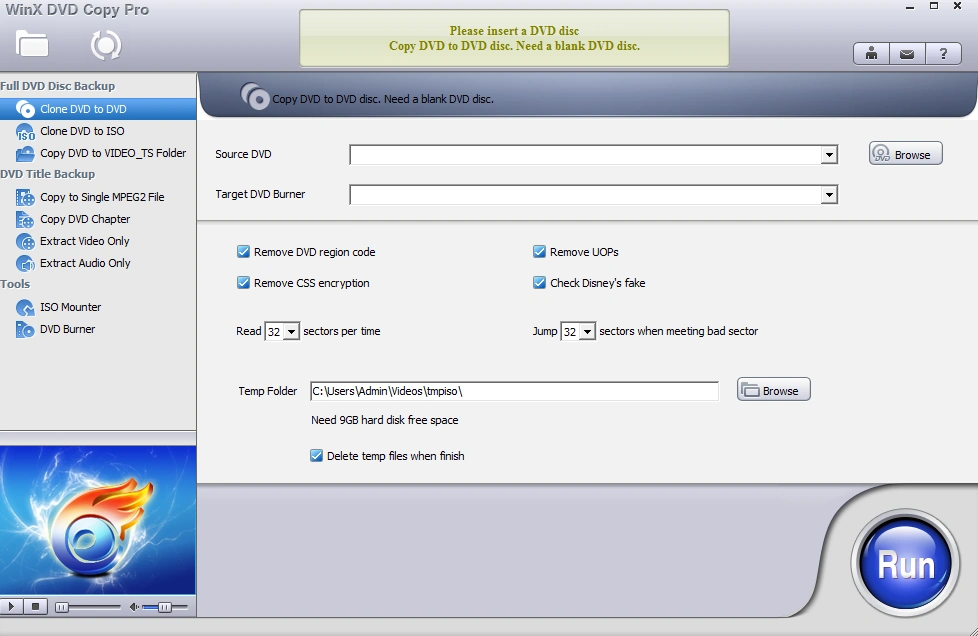Click the Extract Video Only icon

click(25, 241)
